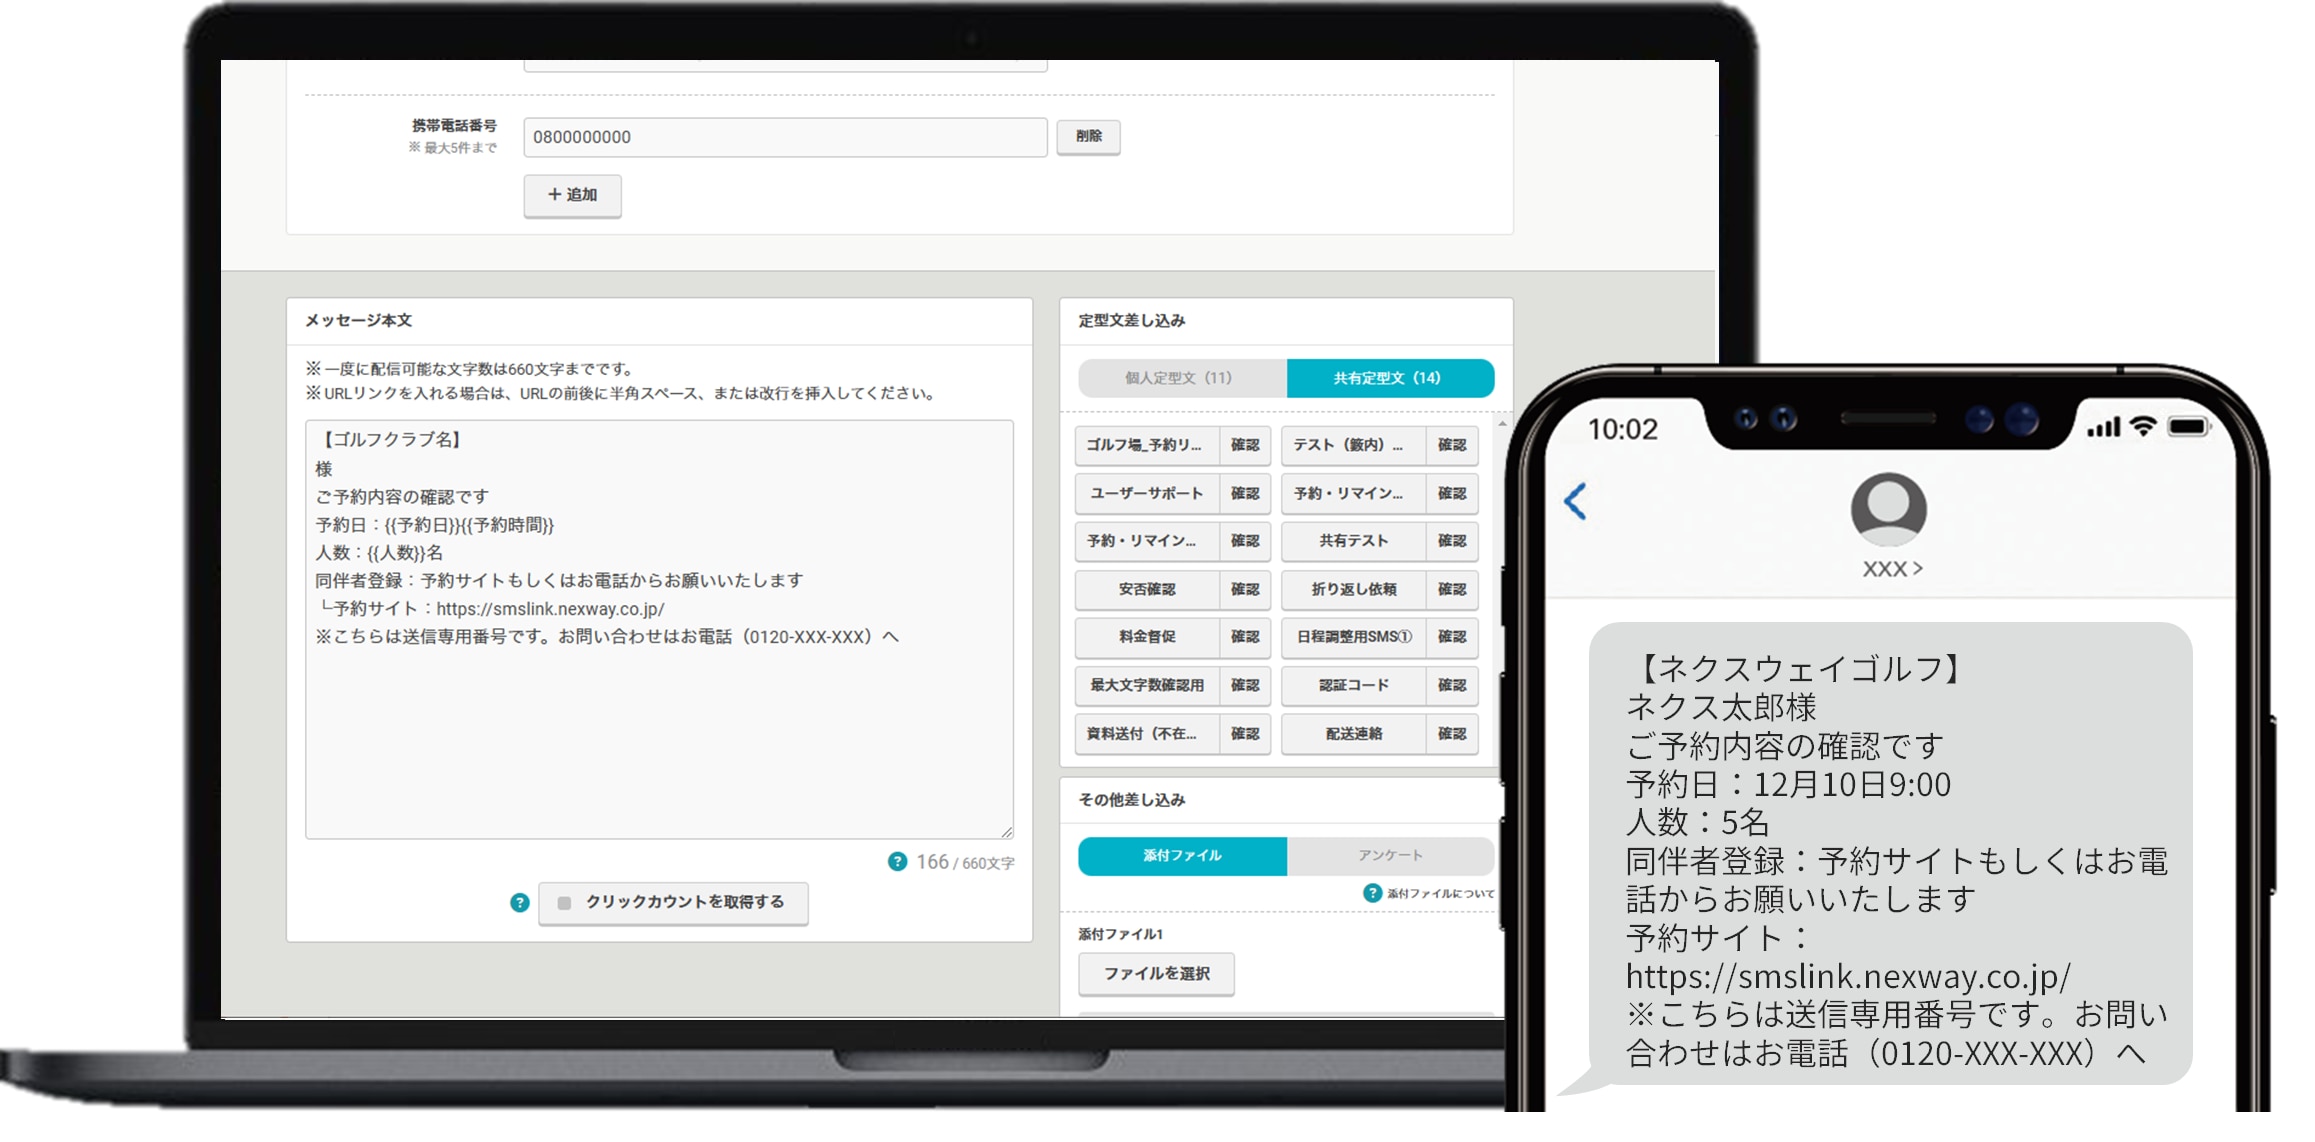2315x1142 pixels.
Task: Click 削除 to remove the phone number
Action: tap(1089, 137)
